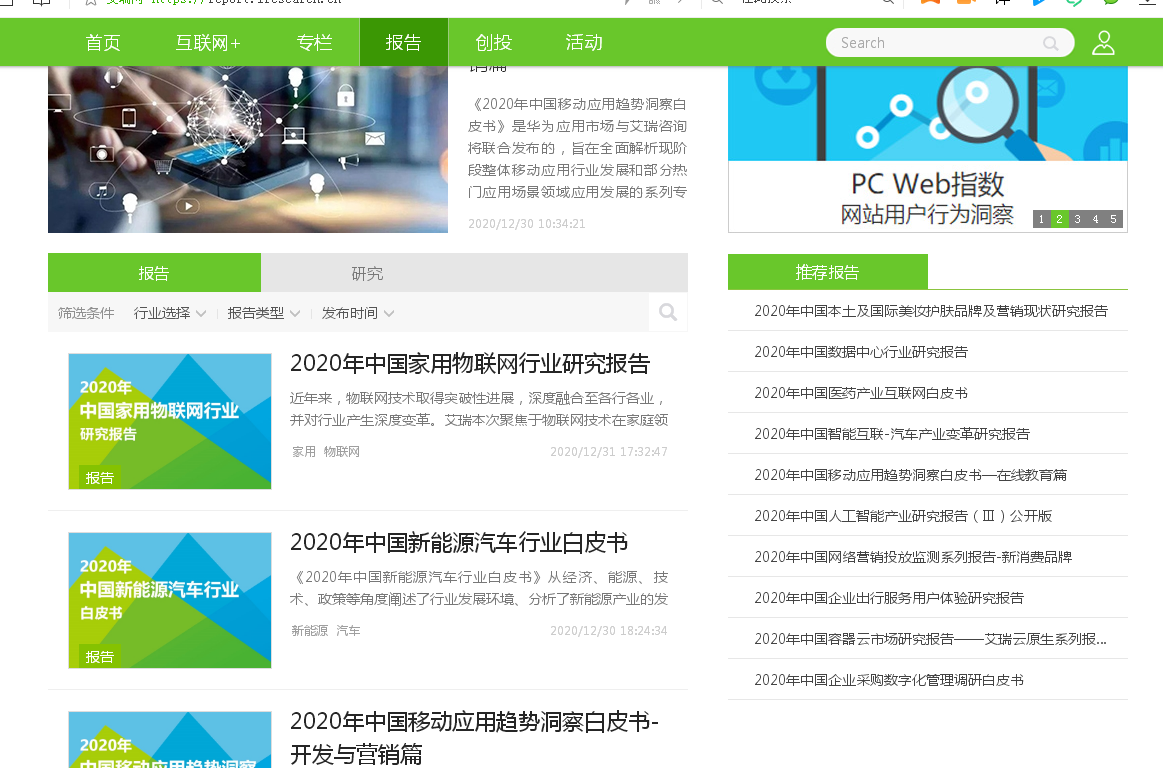Expand the 报告类型 filter dropdown
The width and height of the screenshot is (1163, 768).
tap(264, 313)
